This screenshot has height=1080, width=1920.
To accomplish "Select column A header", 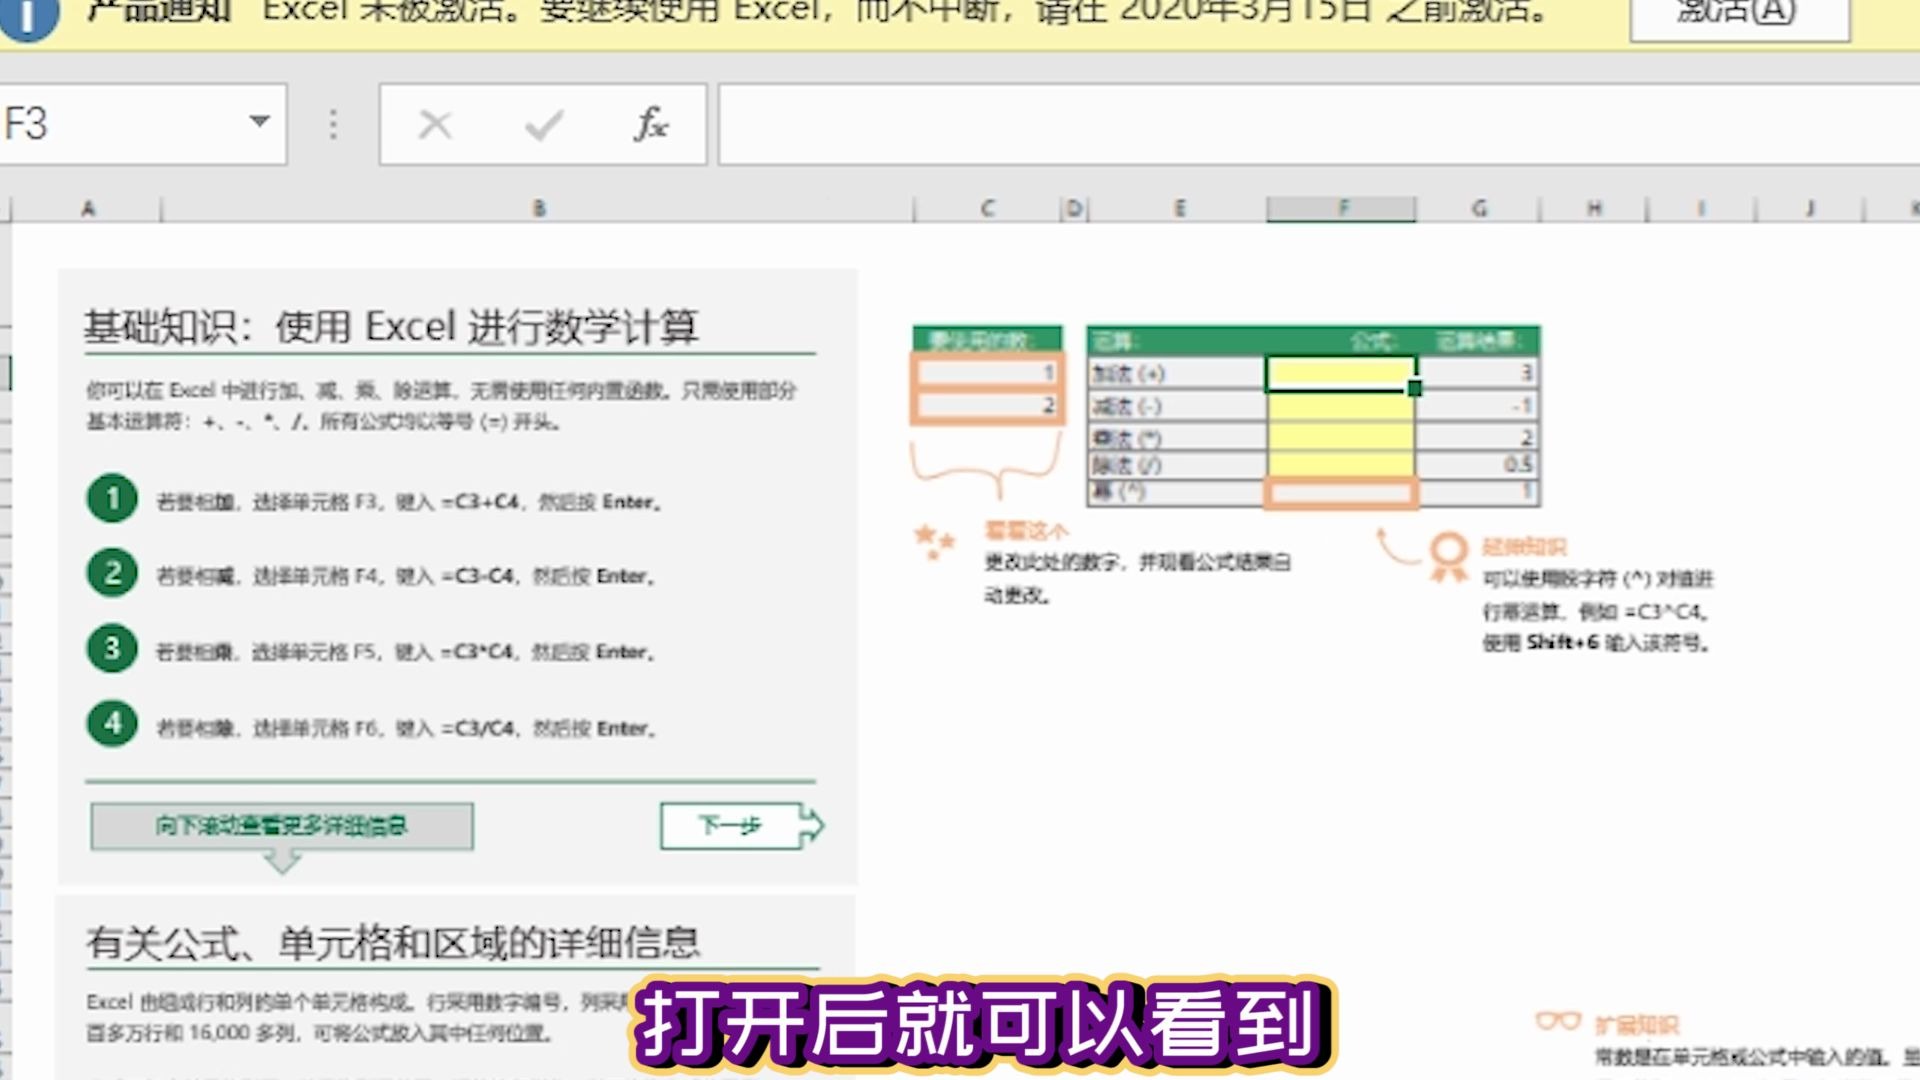I will pyautogui.click(x=87, y=208).
